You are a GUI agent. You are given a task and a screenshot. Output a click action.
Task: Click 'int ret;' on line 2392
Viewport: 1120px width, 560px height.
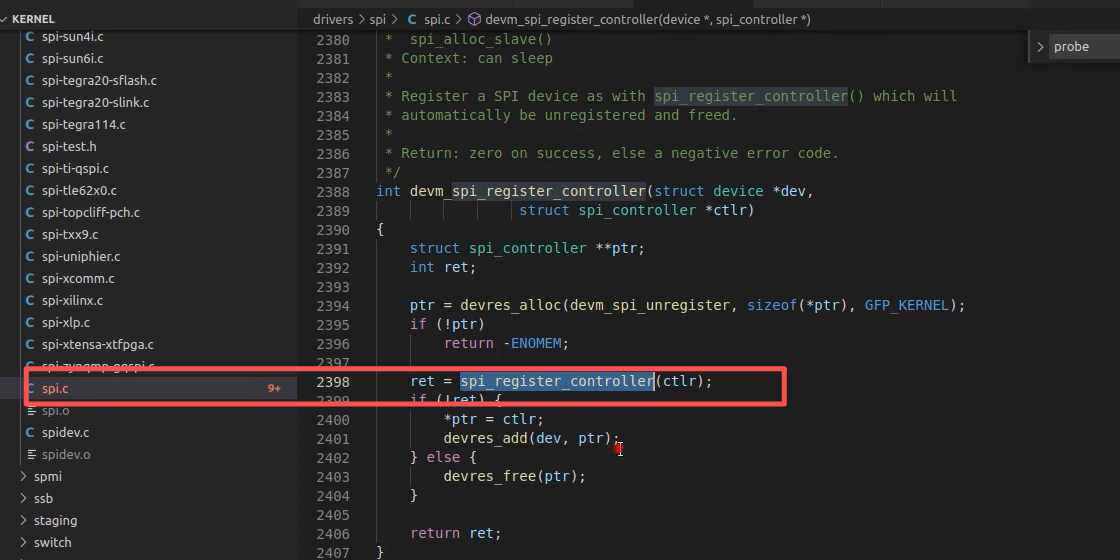tap(443, 268)
